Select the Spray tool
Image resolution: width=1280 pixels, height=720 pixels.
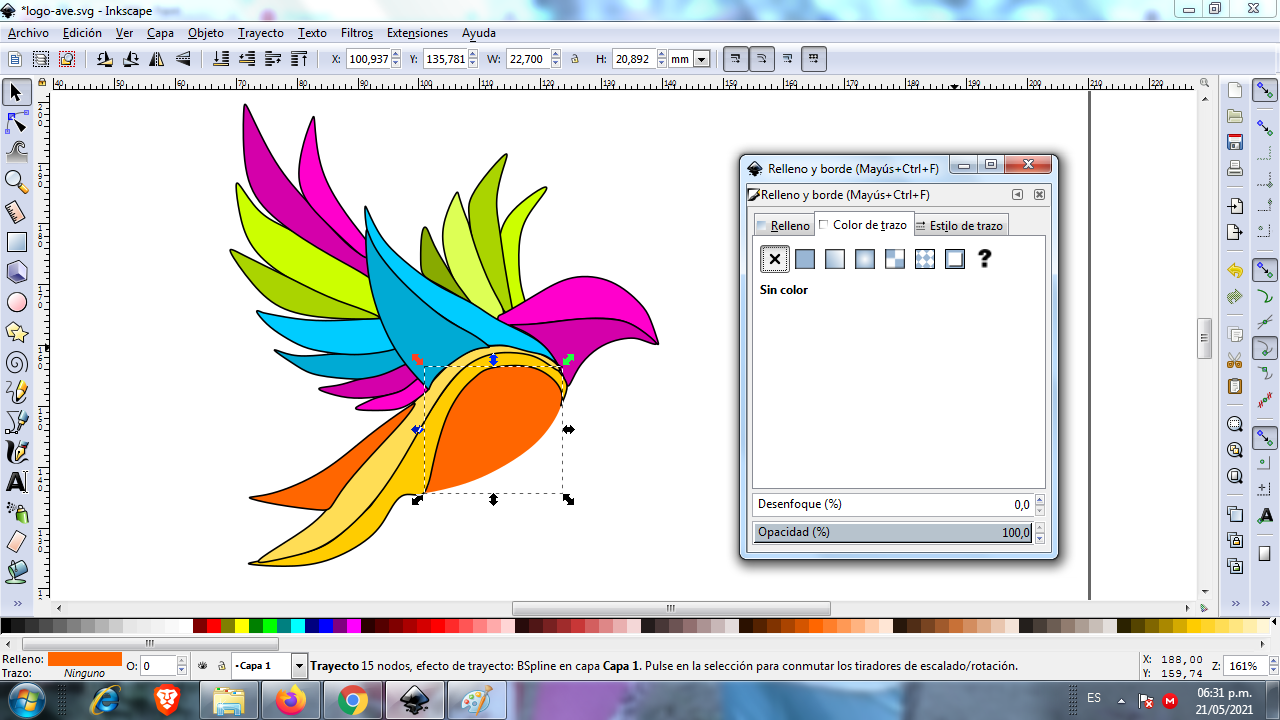click(16, 511)
